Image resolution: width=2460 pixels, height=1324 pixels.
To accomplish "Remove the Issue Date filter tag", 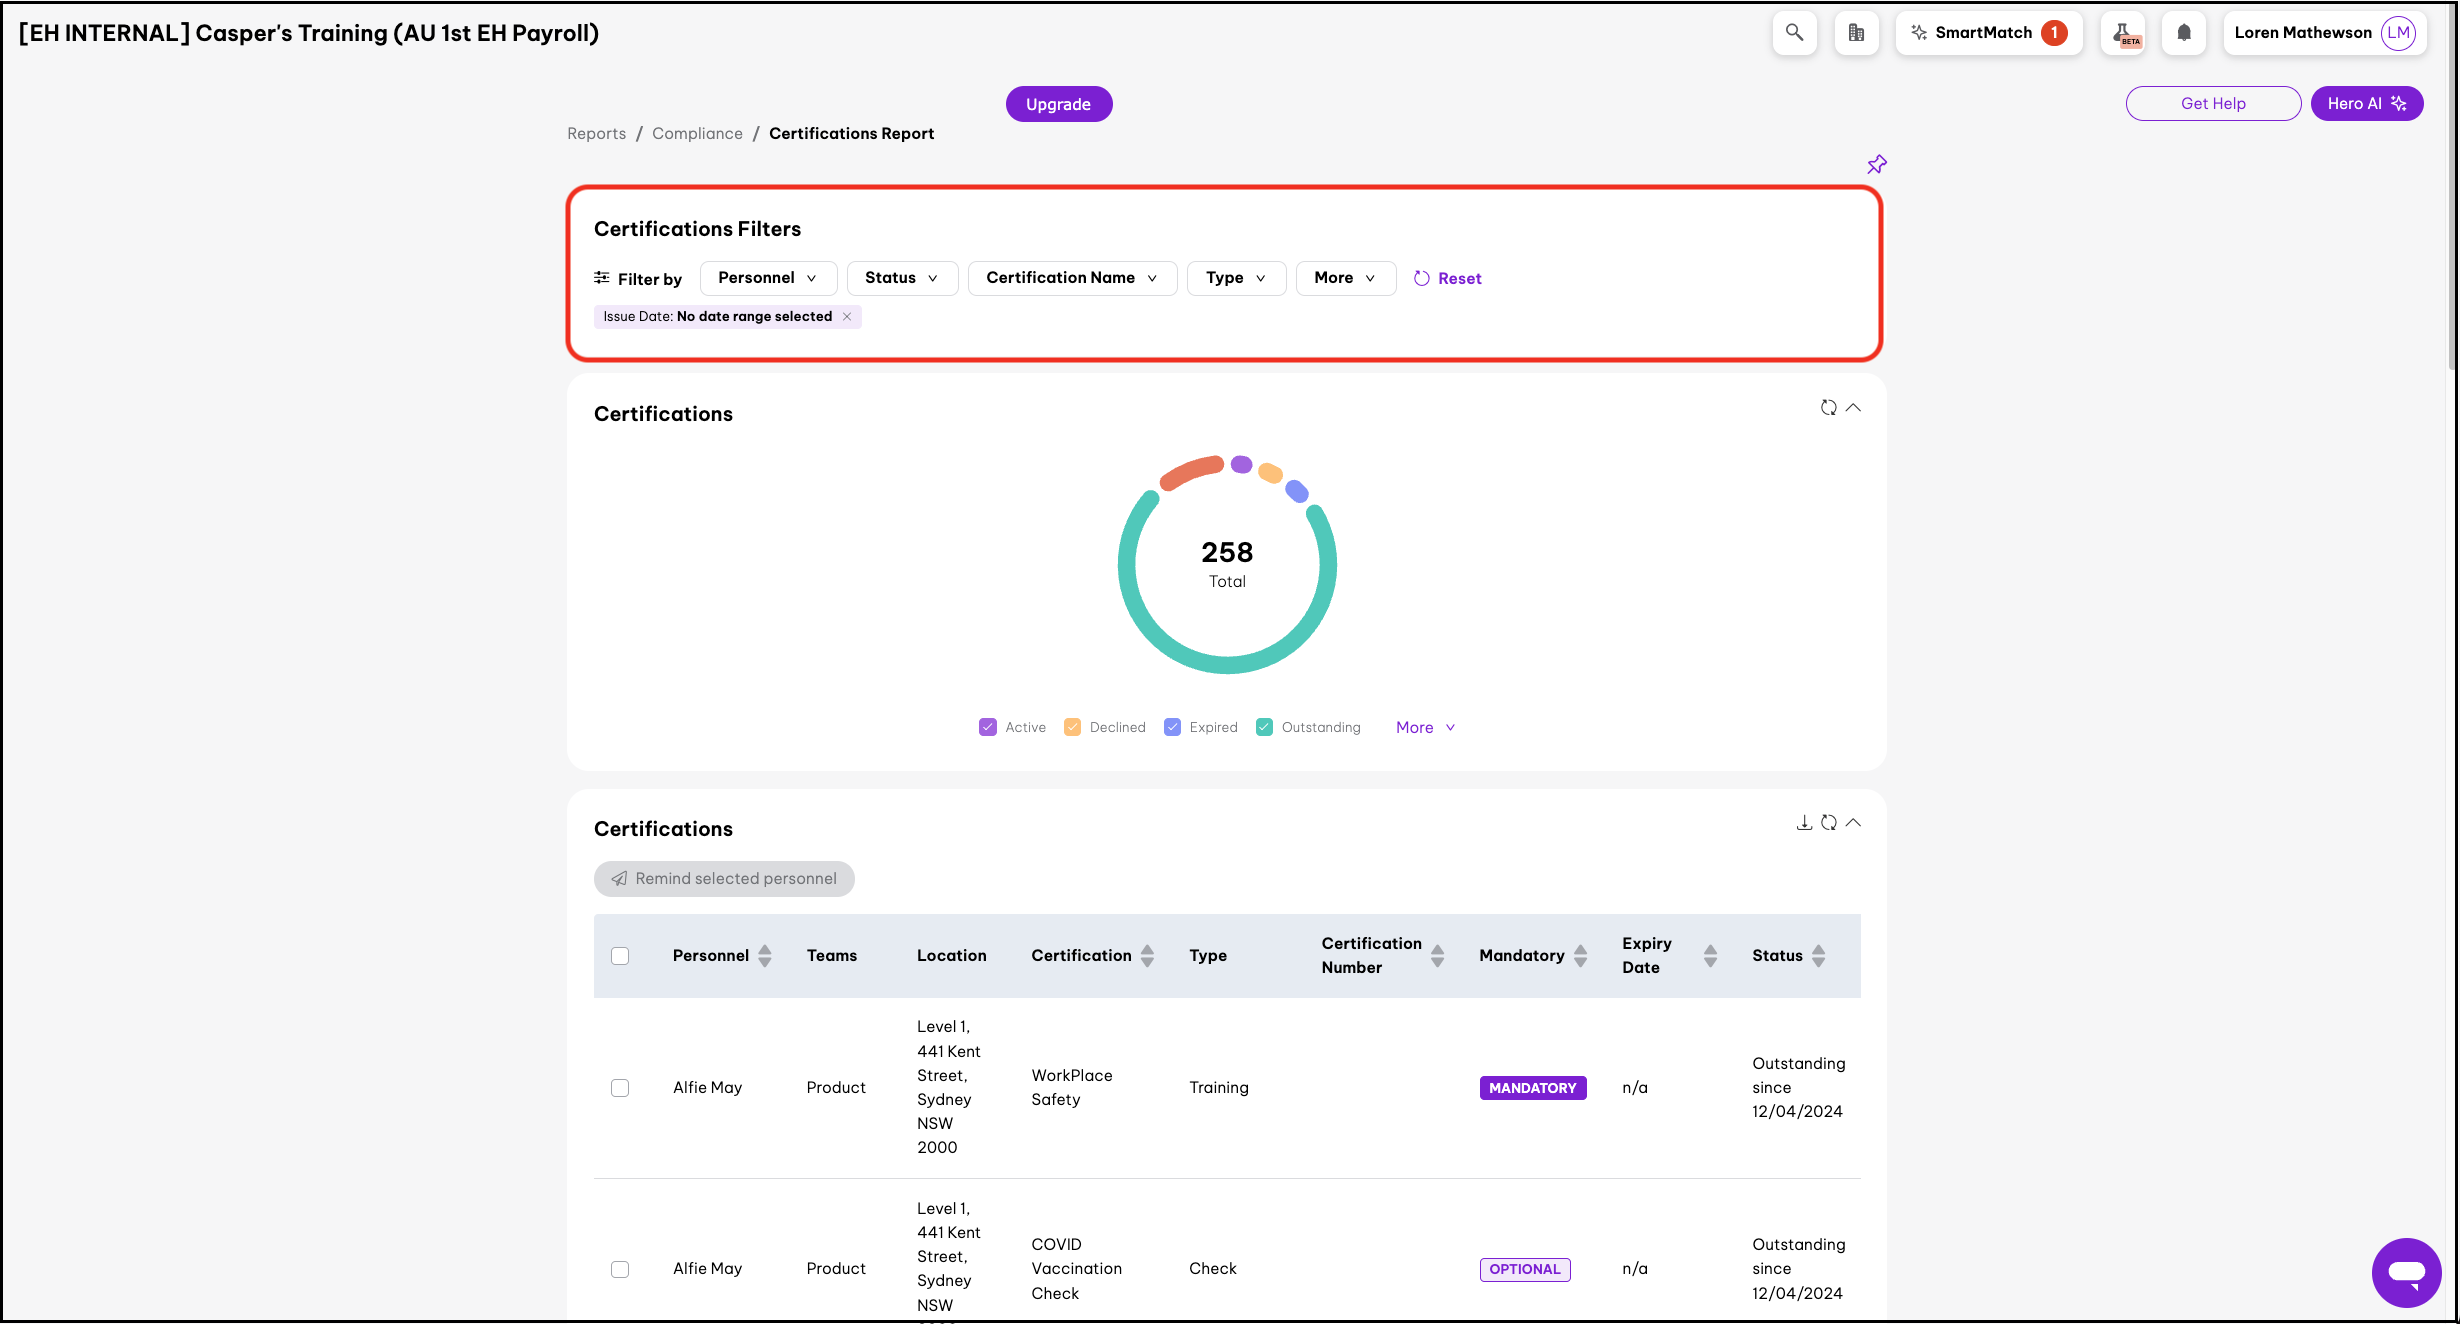I will [847, 317].
